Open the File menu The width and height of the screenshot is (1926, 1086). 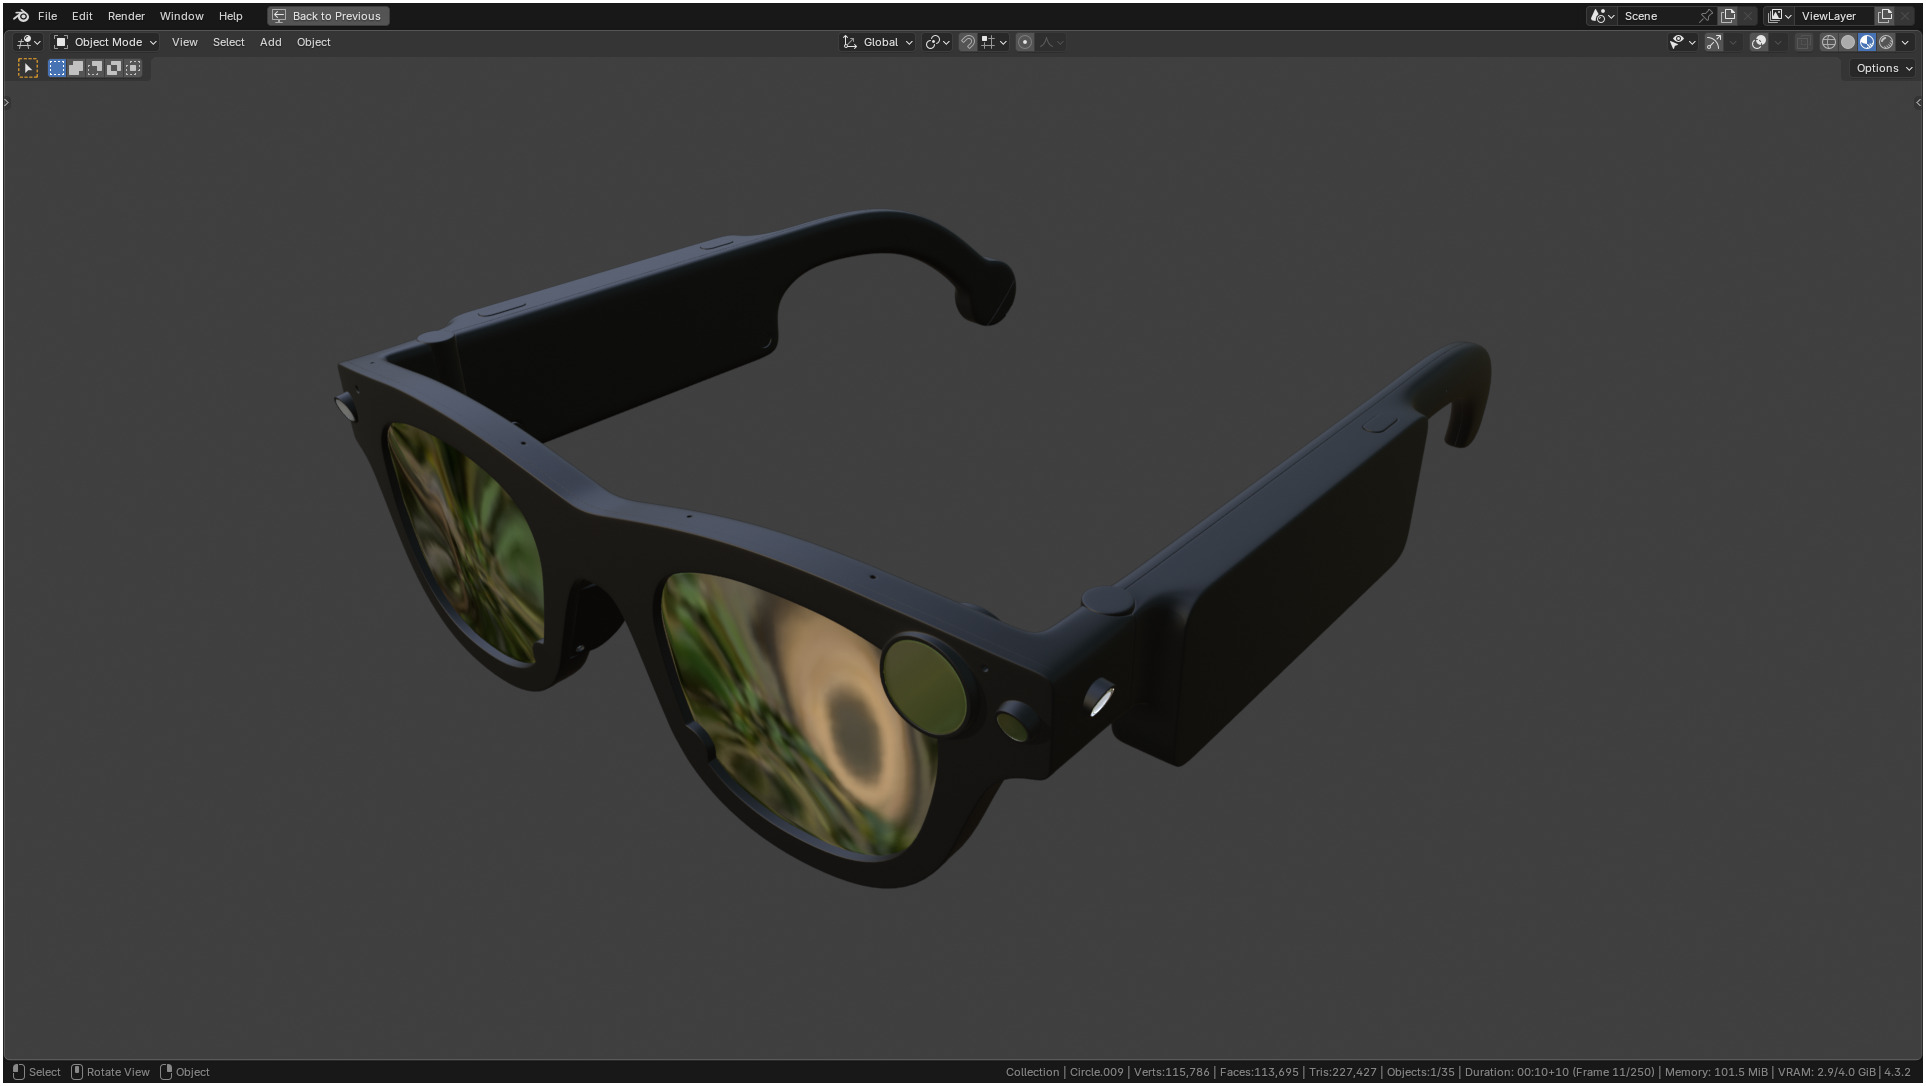click(x=47, y=16)
